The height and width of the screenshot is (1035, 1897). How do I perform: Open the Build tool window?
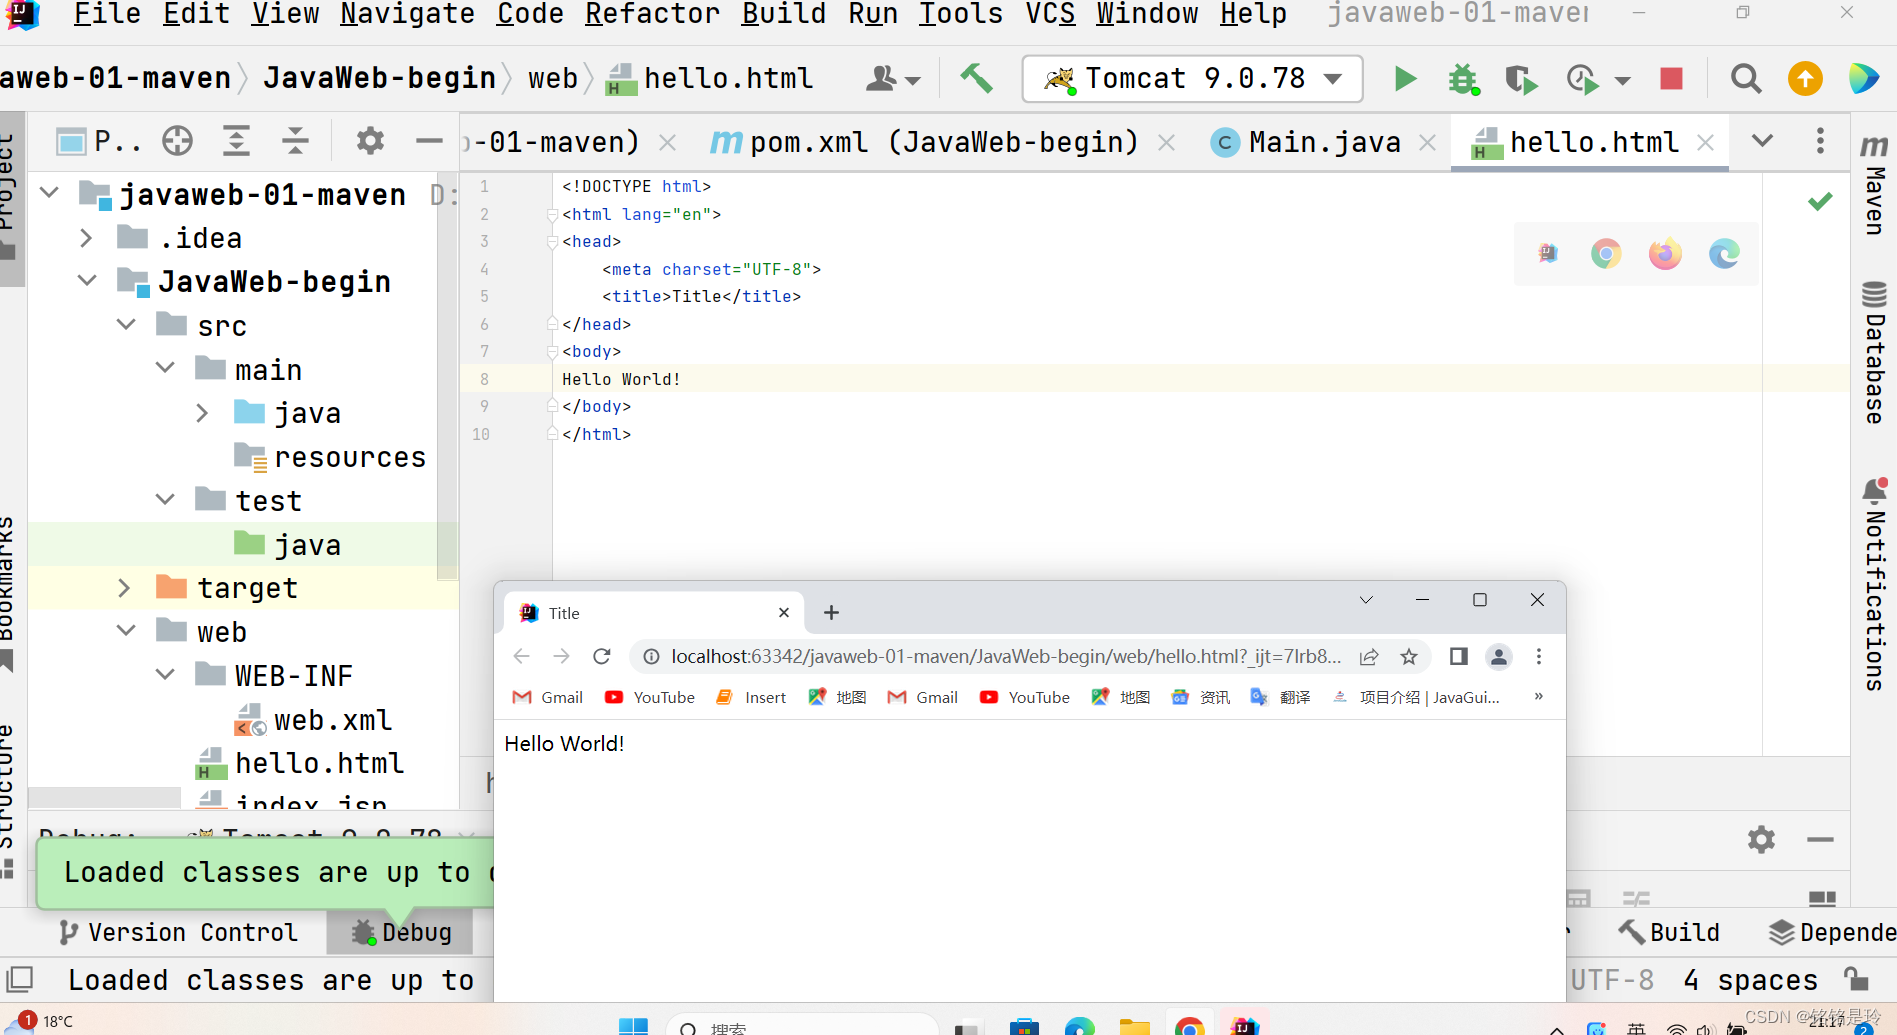pyautogui.click(x=1669, y=932)
